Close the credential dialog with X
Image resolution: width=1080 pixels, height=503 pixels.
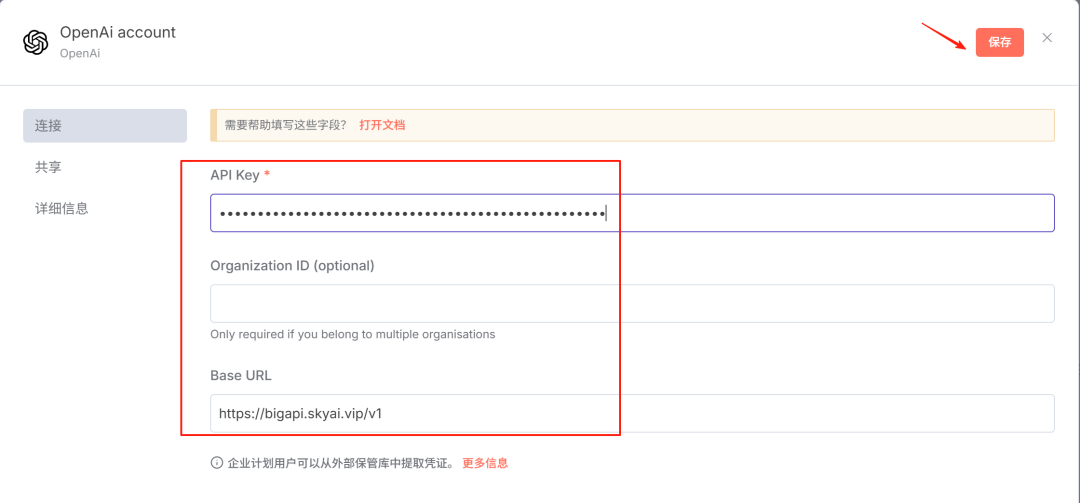point(1047,38)
